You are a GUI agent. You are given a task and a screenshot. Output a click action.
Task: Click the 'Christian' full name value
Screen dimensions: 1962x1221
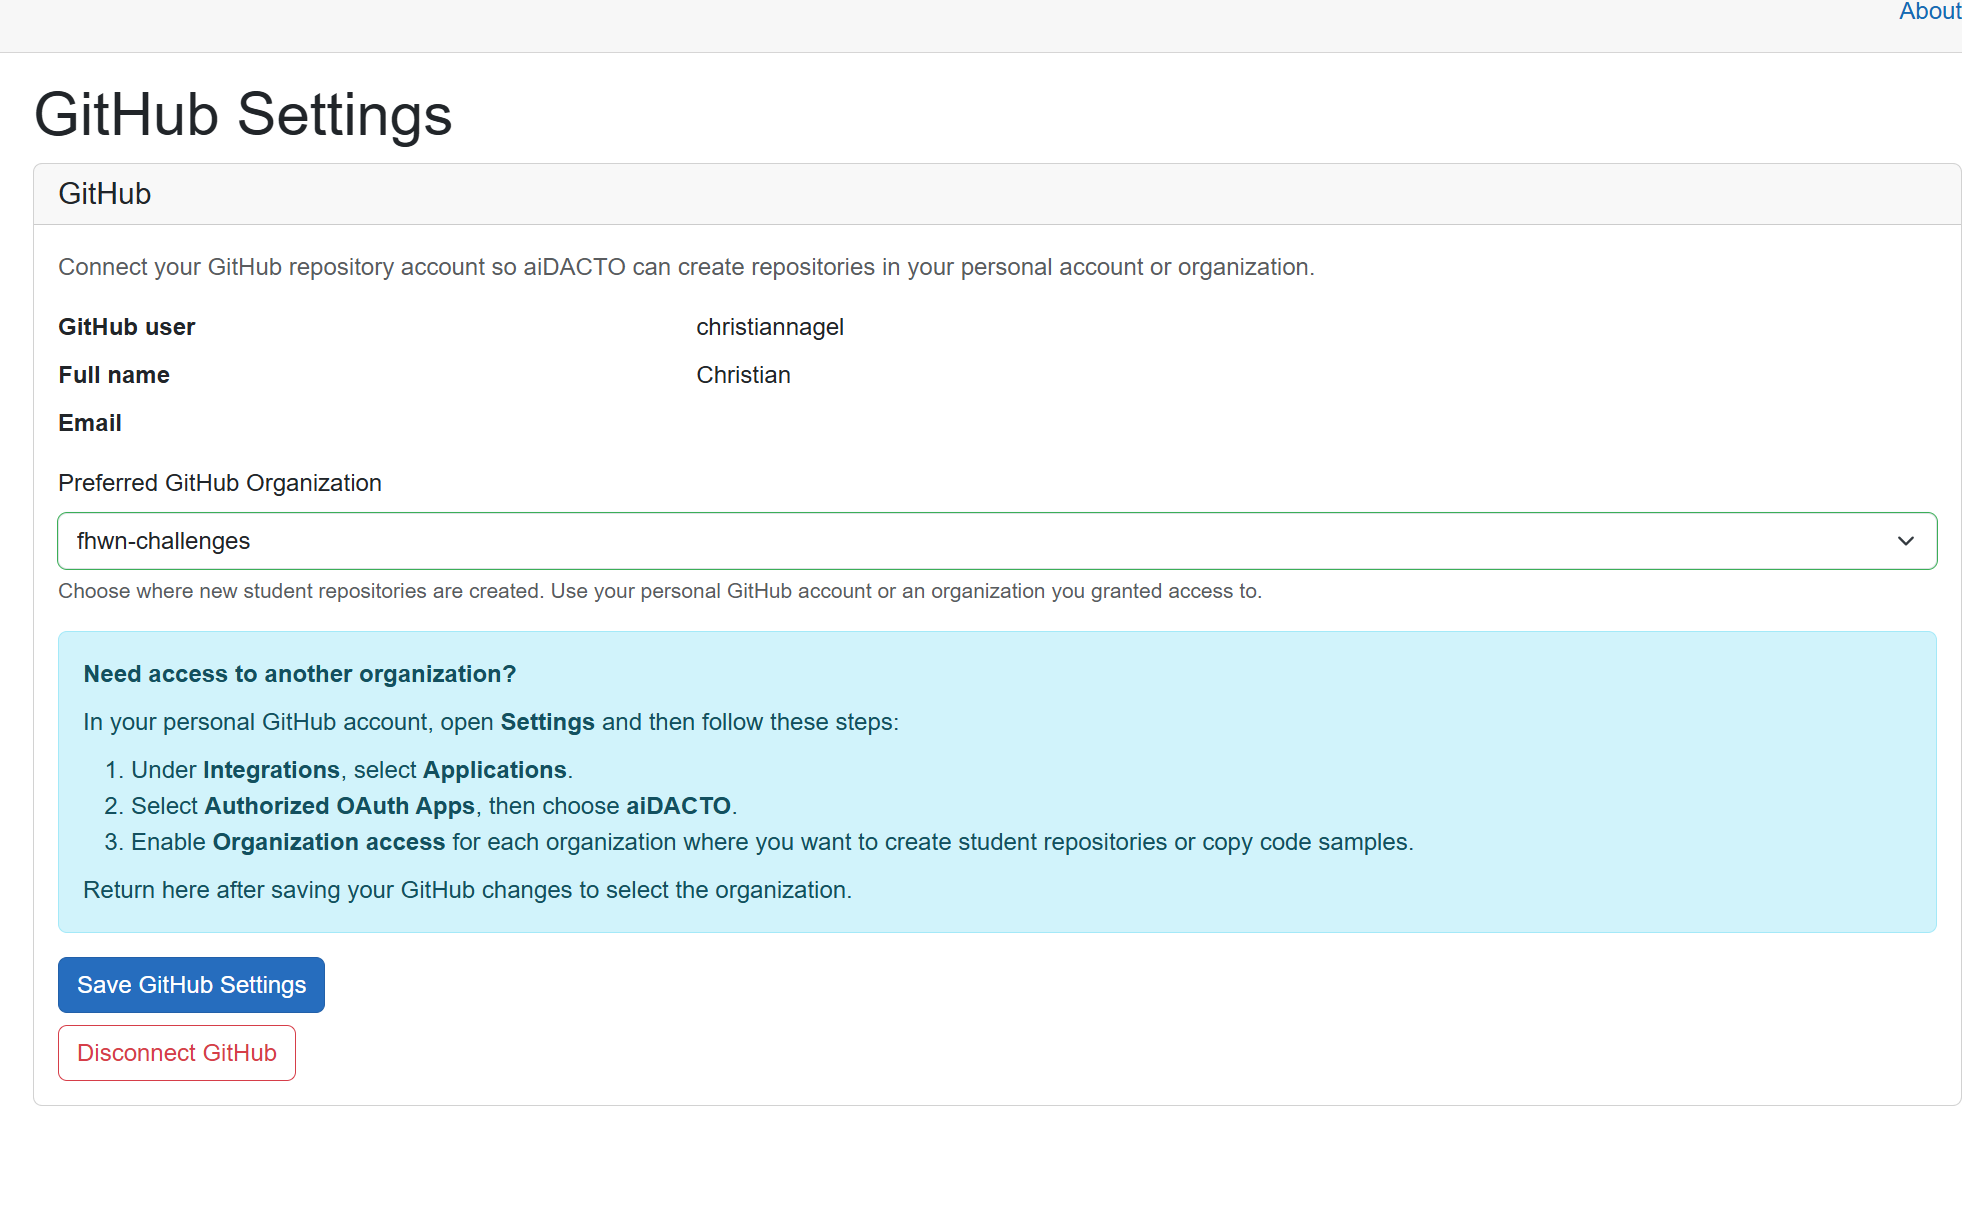click(743, 375)
